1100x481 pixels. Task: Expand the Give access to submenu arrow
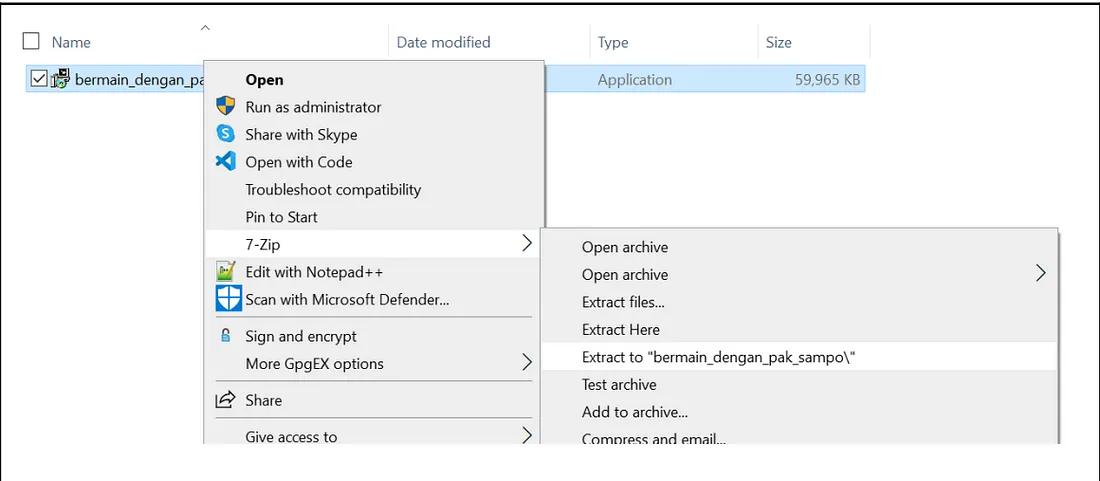[527, 436]
